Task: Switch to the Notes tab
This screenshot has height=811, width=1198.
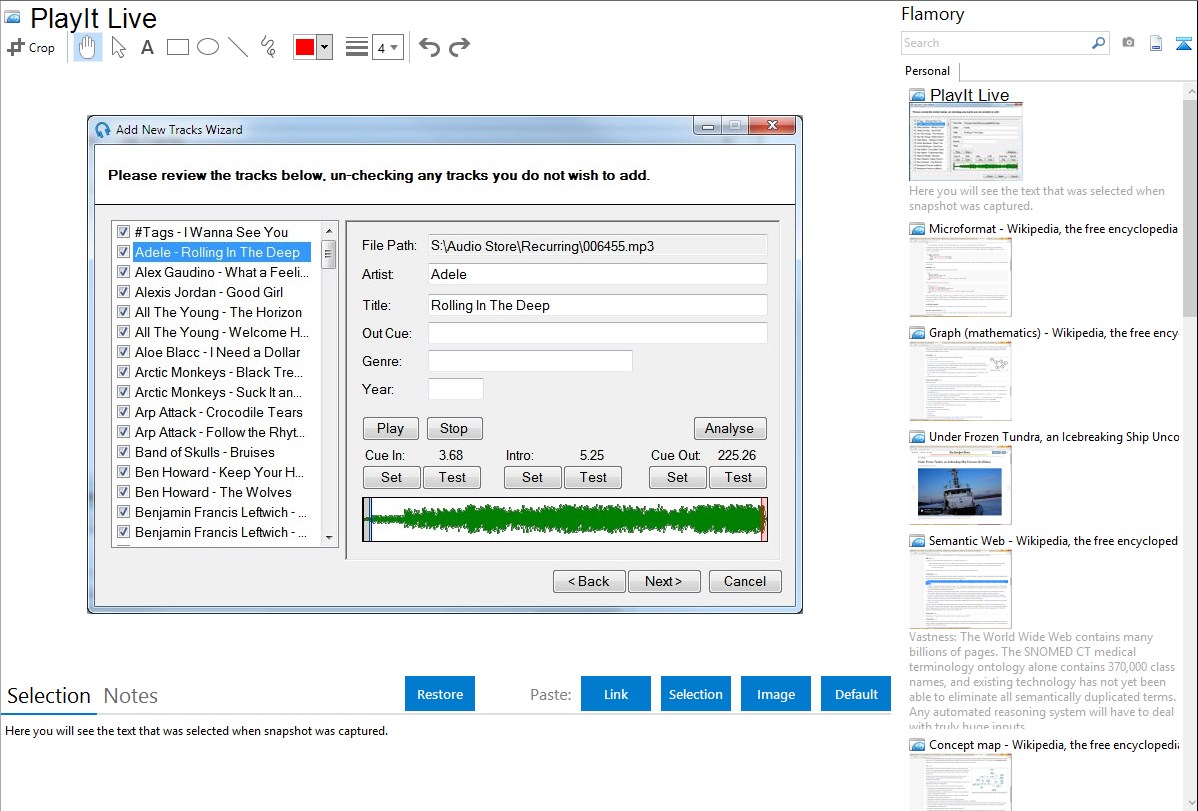Action: (x=131, y=696)
